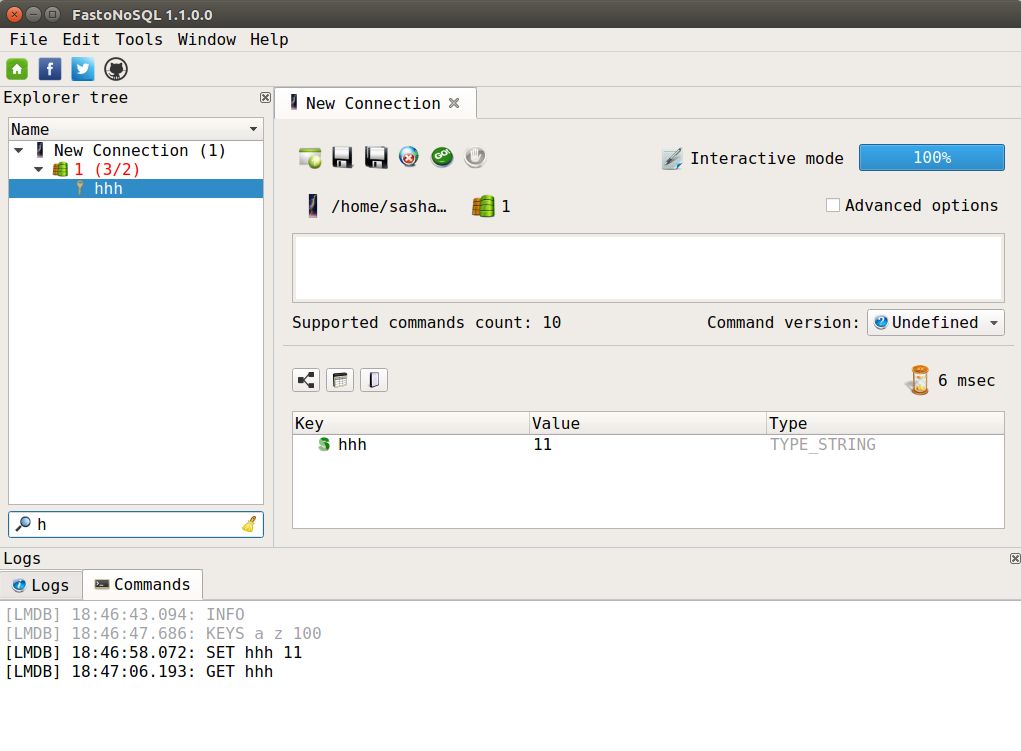Click the hand stop icon
Screen dimensions: 1021x751
[x=475, y=157]
